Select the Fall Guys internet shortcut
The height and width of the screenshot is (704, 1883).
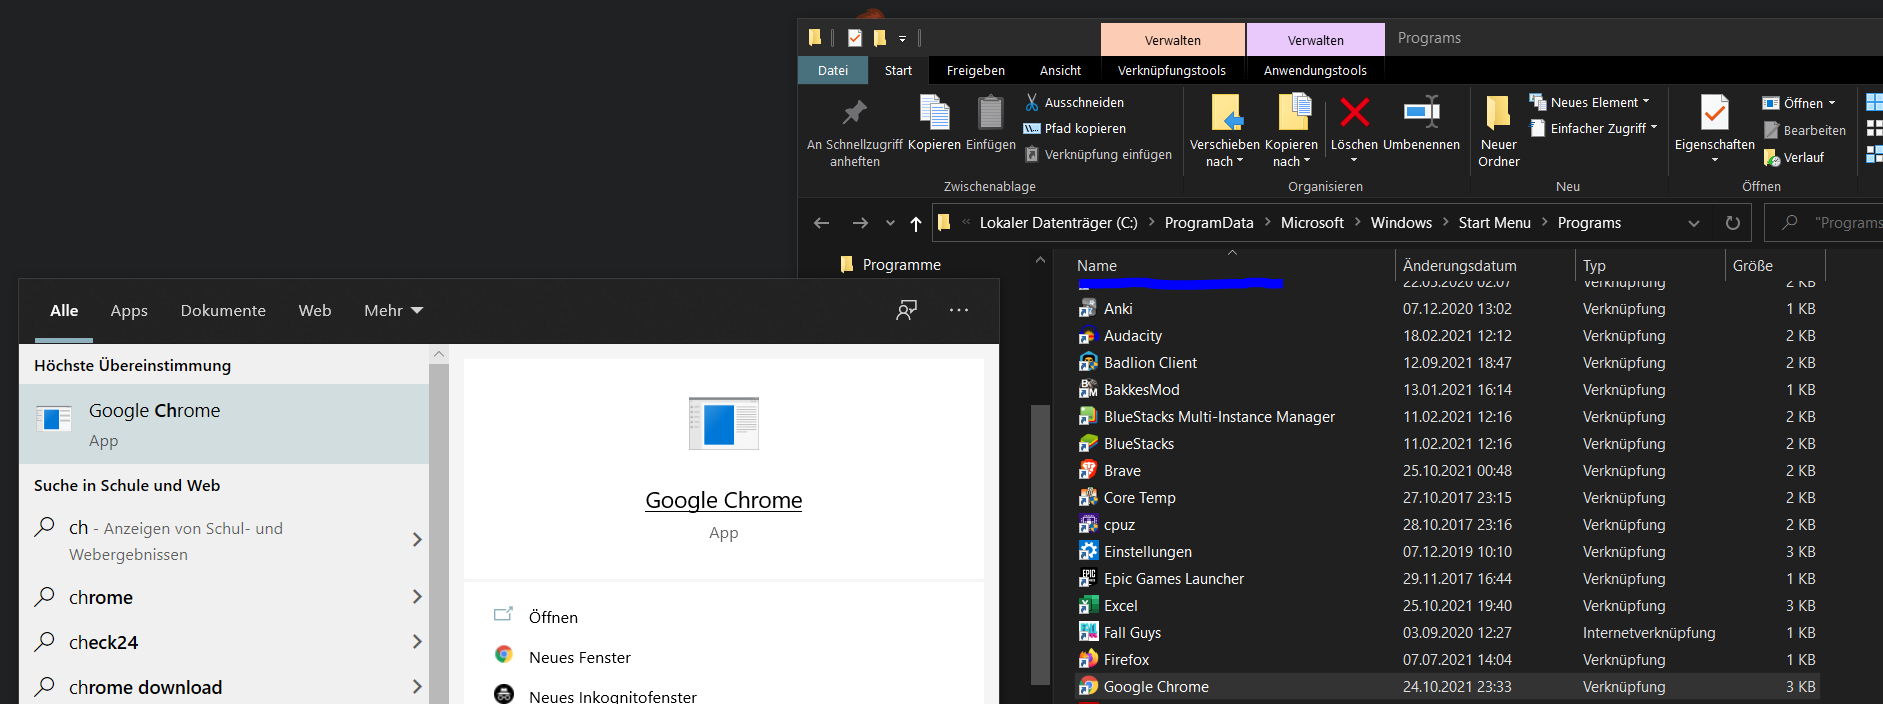(1132, 632)
